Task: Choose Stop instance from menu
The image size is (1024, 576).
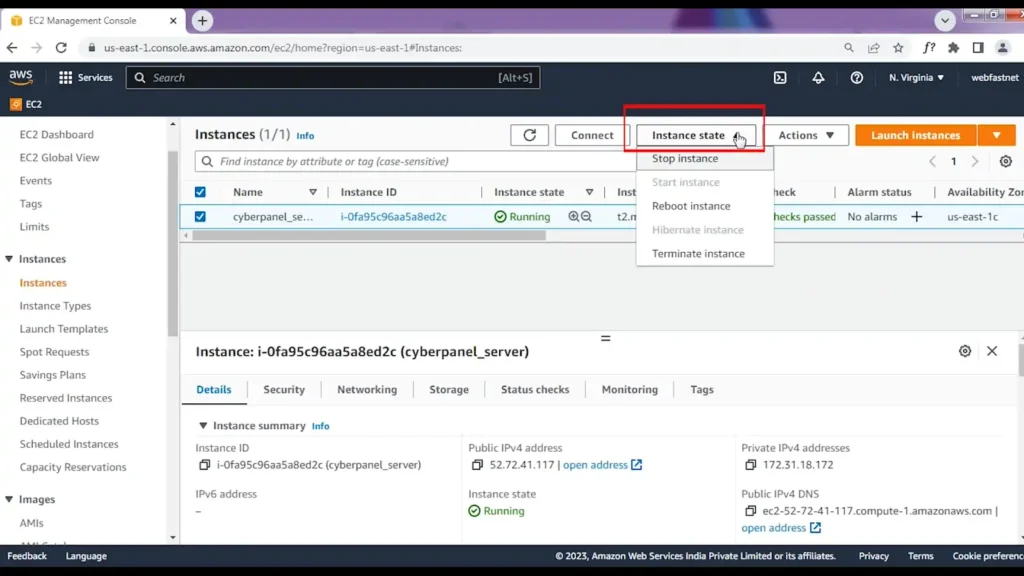Action: (x=705, y=159)
